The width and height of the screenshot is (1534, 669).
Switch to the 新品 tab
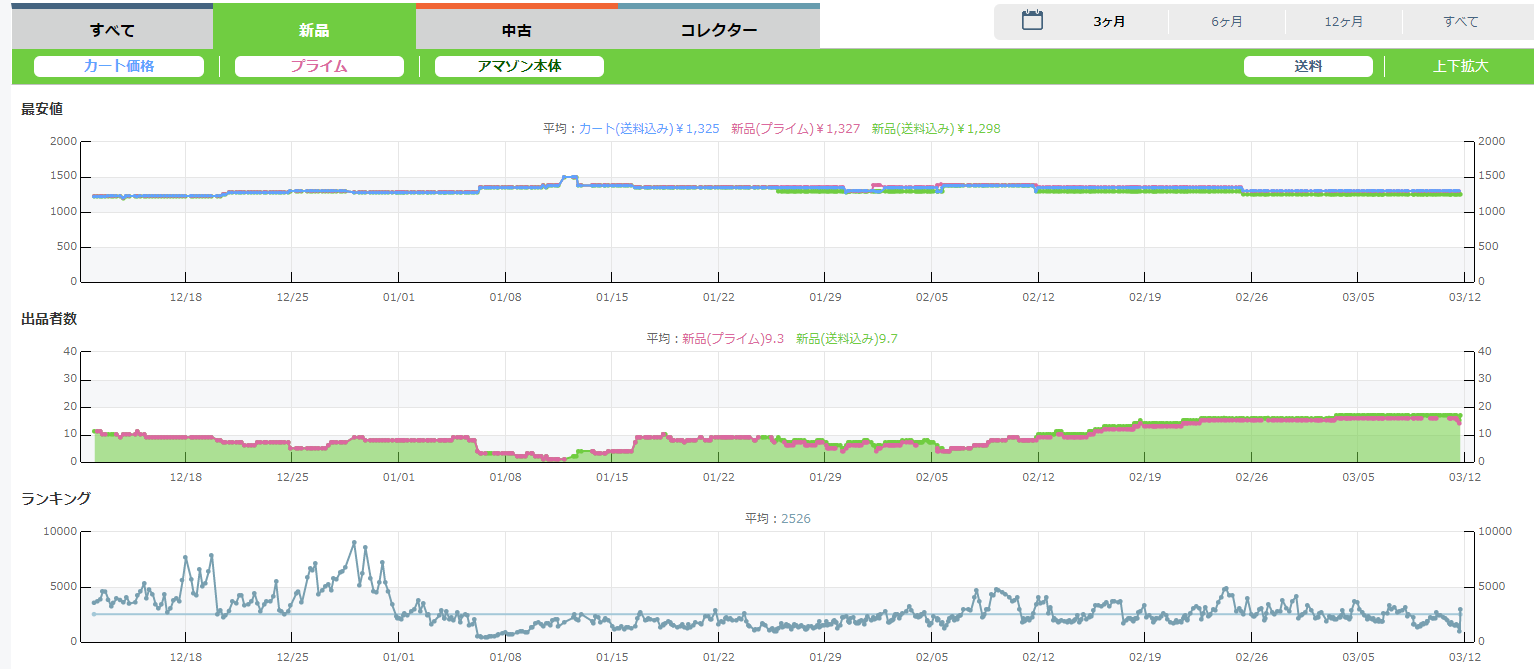(314, 29)
